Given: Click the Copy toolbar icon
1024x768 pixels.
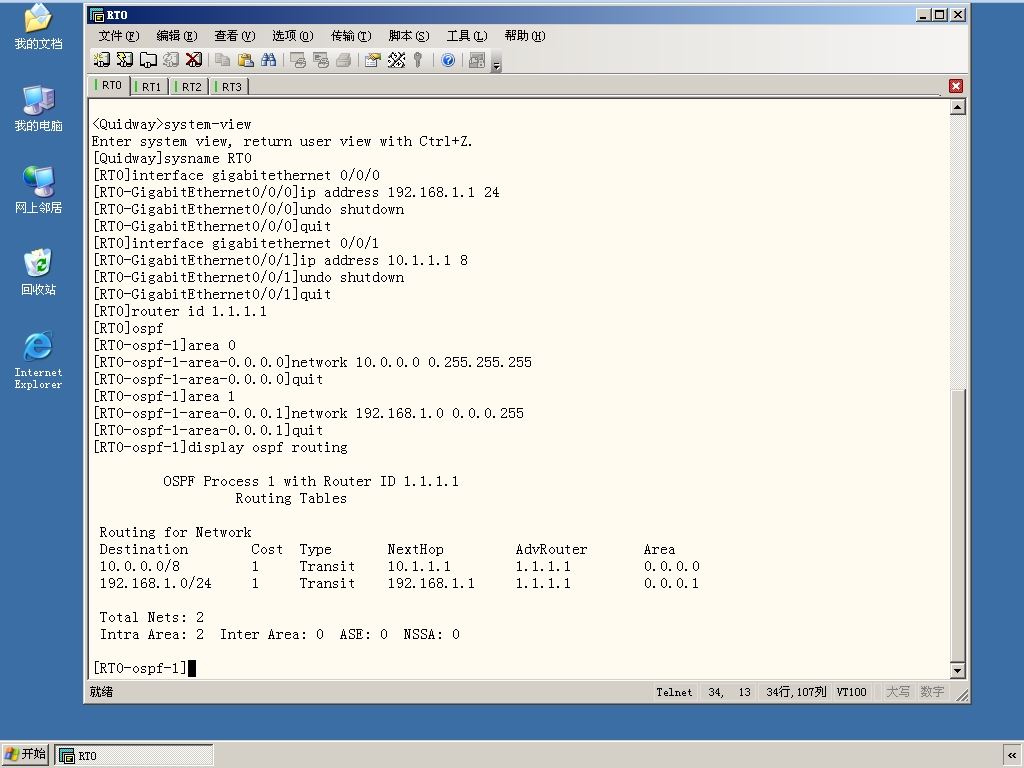Looking at the screenshot, I should tap(223, 60).
